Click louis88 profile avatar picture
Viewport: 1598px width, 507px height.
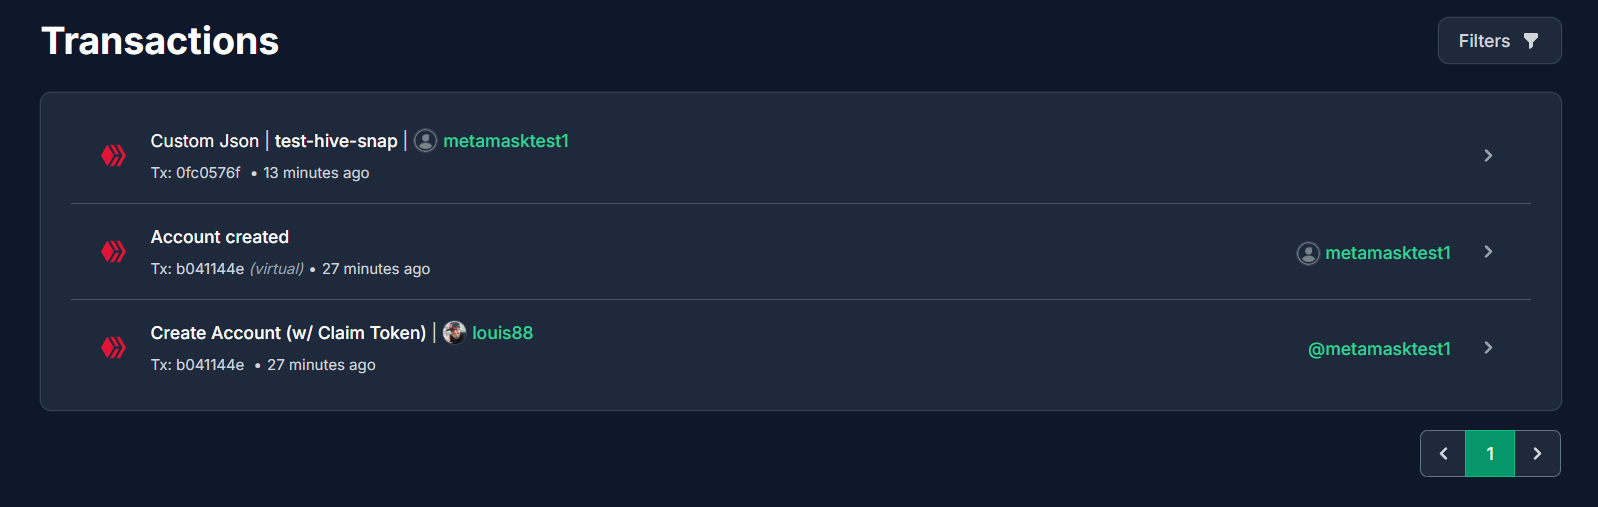[x=454, y=333]
